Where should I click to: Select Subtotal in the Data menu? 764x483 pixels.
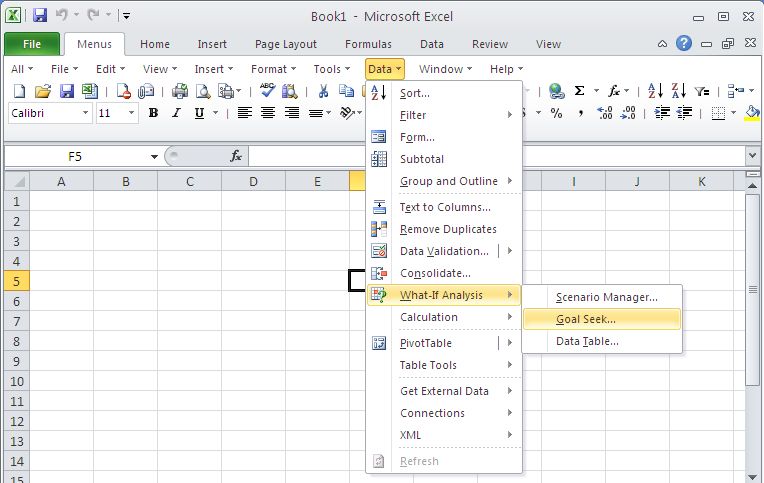click(x=444, y=159)
